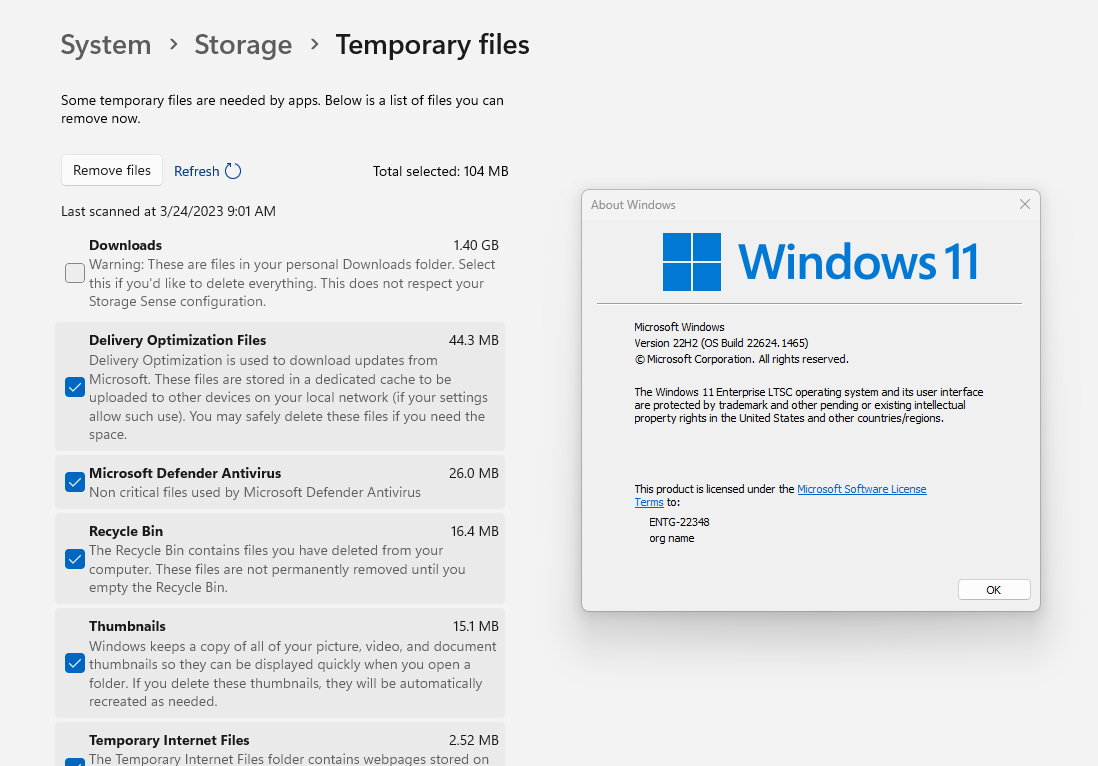Check the Downloads checkbox

[x=75, y=273]
